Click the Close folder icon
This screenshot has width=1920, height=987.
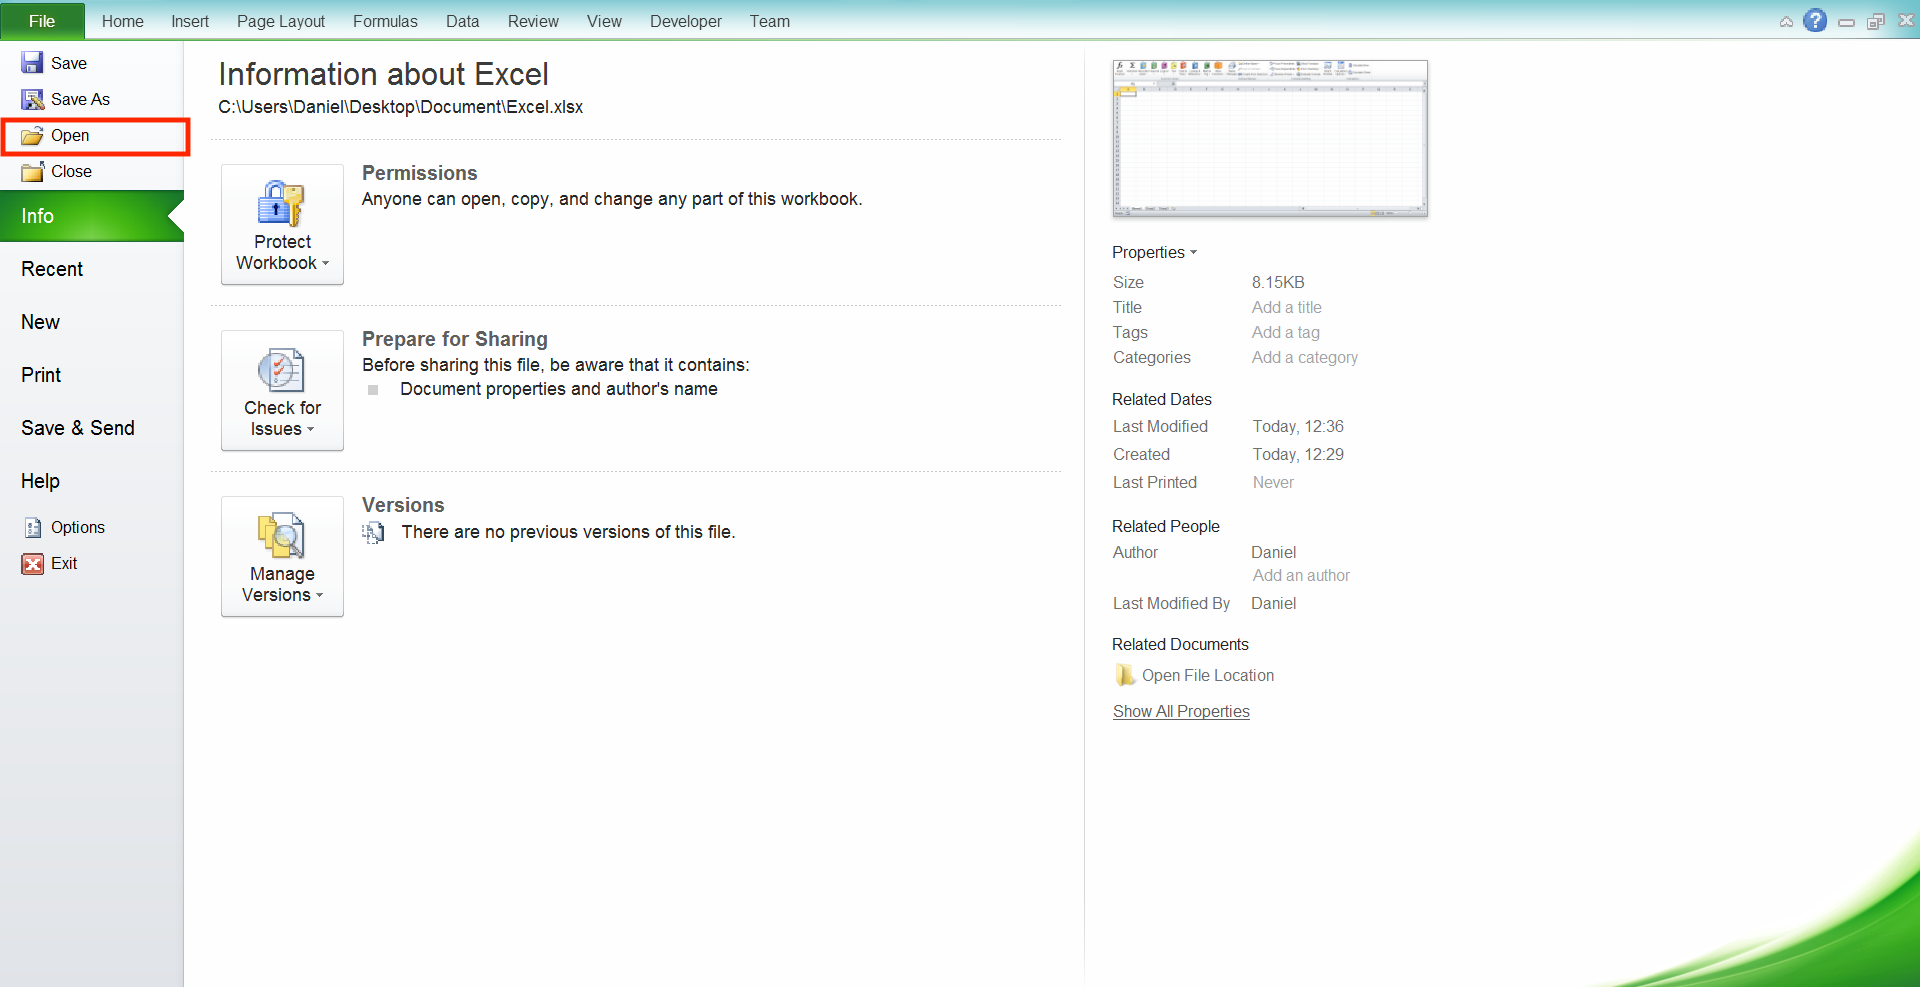click(32, 171)
